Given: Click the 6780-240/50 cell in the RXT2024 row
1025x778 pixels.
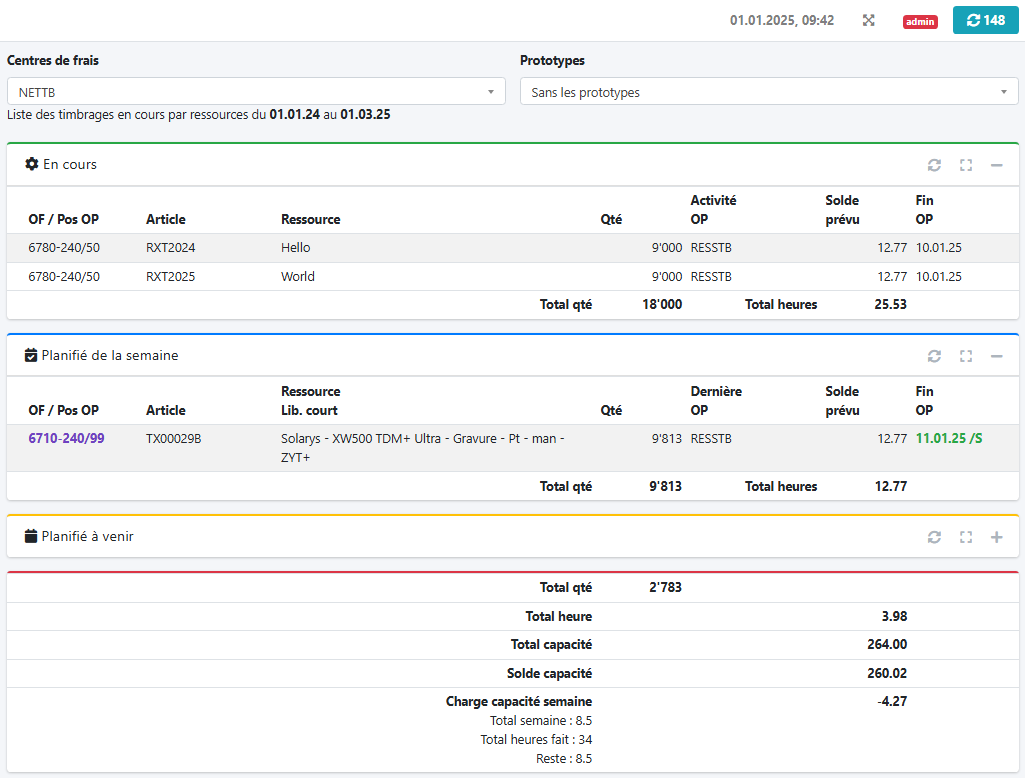Looking at the screenshot, I should tap(64, 248).
